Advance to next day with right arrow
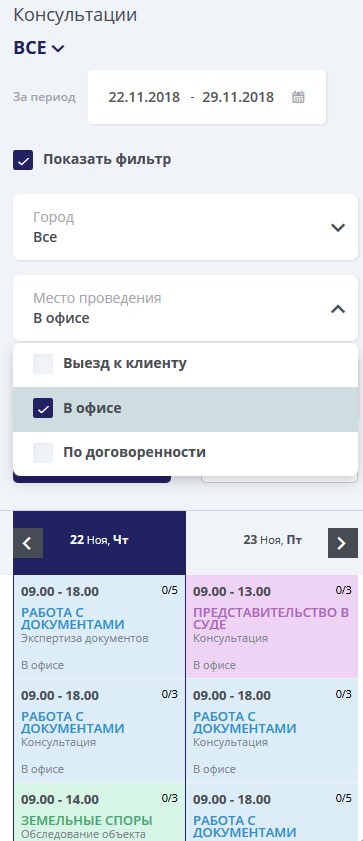The height and width of the screenshot is (841, 363). 342,543
